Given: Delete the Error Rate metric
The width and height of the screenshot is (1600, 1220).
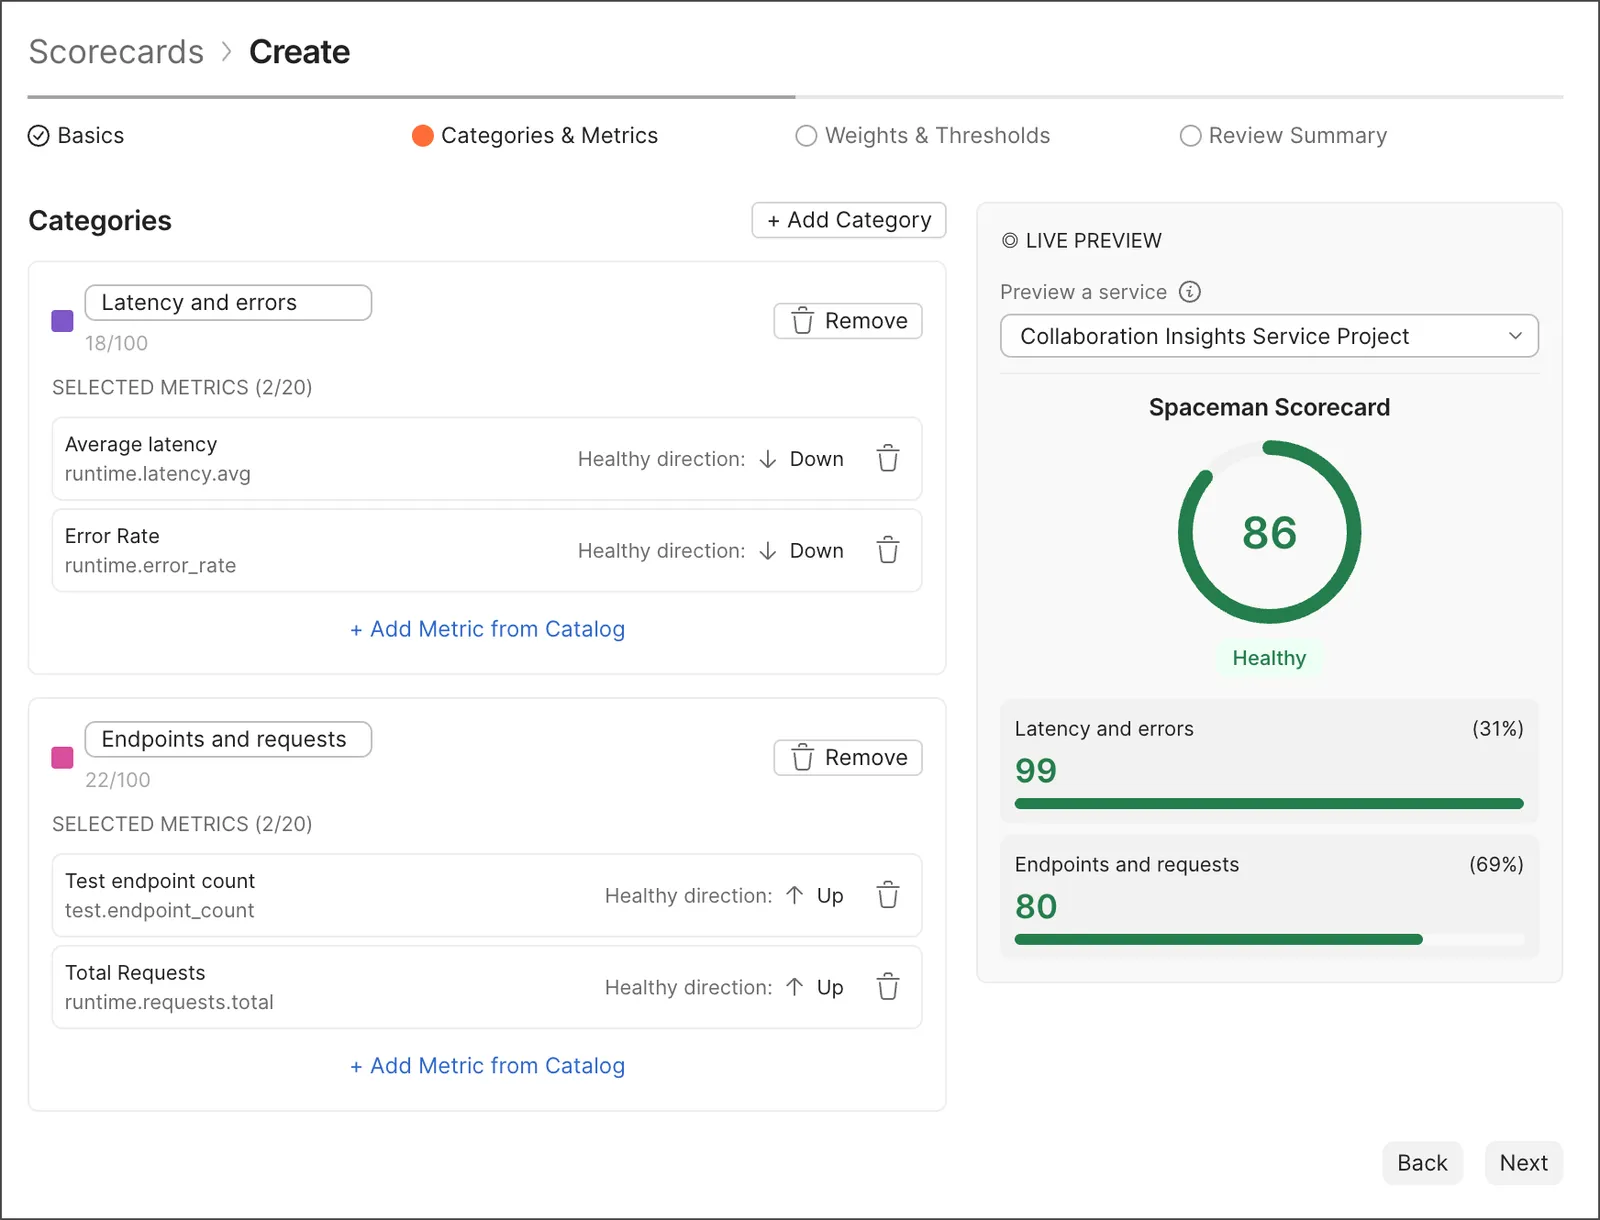Looking at the screenshot, I should tap(888, 551).
